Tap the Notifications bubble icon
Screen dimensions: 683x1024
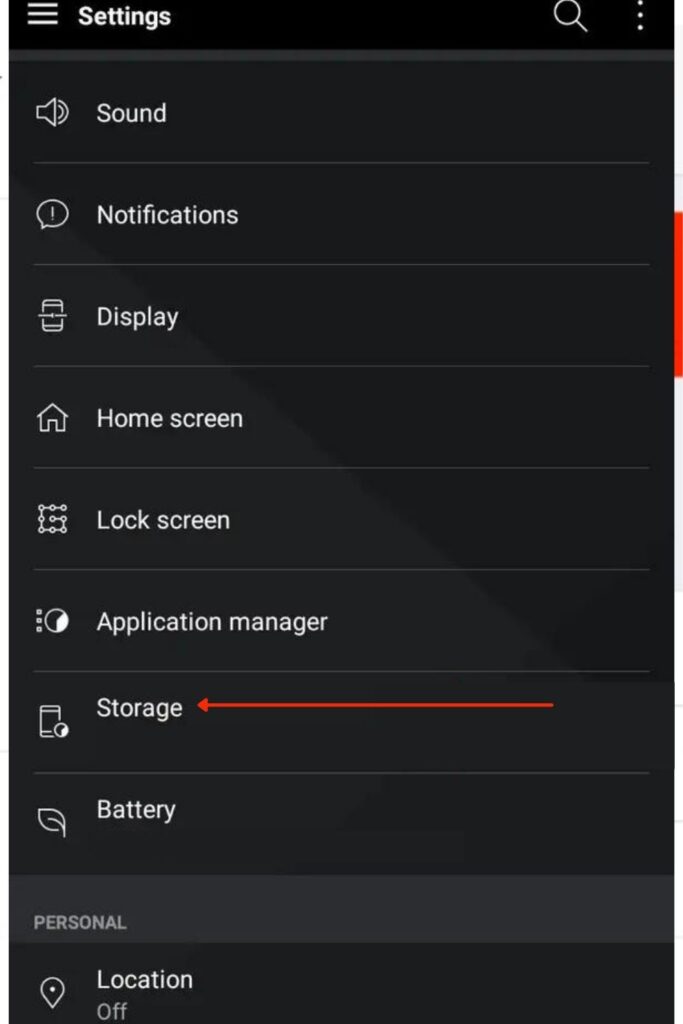52,215
